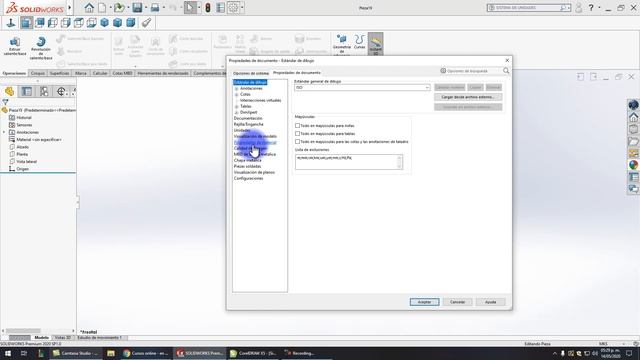Click the Aceptar button
The image size is (640, 360).
424,302
